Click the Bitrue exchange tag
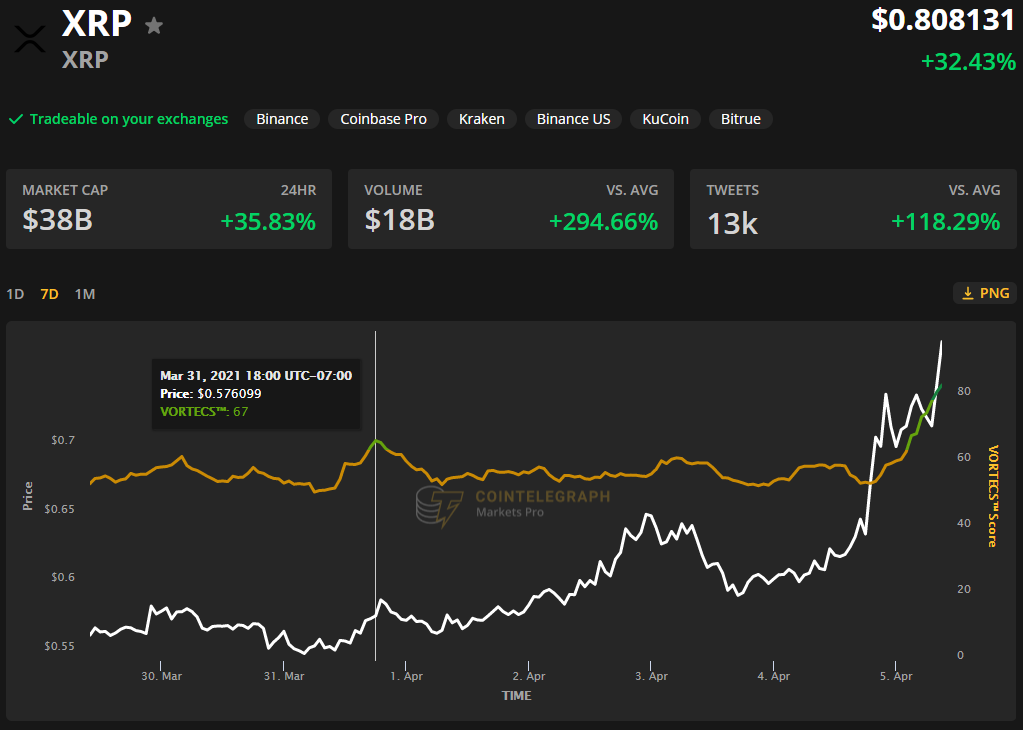The width and height of the screenshot is (1023, 730). pyautogui.click(x=740, y=118)
